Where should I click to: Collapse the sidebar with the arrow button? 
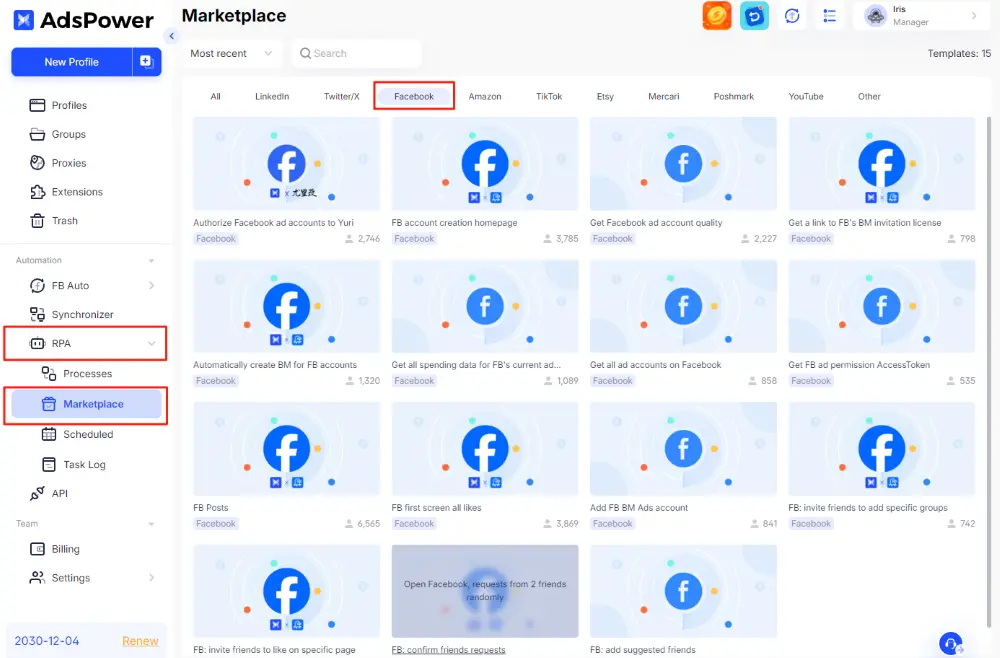click(x=171, y=36)
